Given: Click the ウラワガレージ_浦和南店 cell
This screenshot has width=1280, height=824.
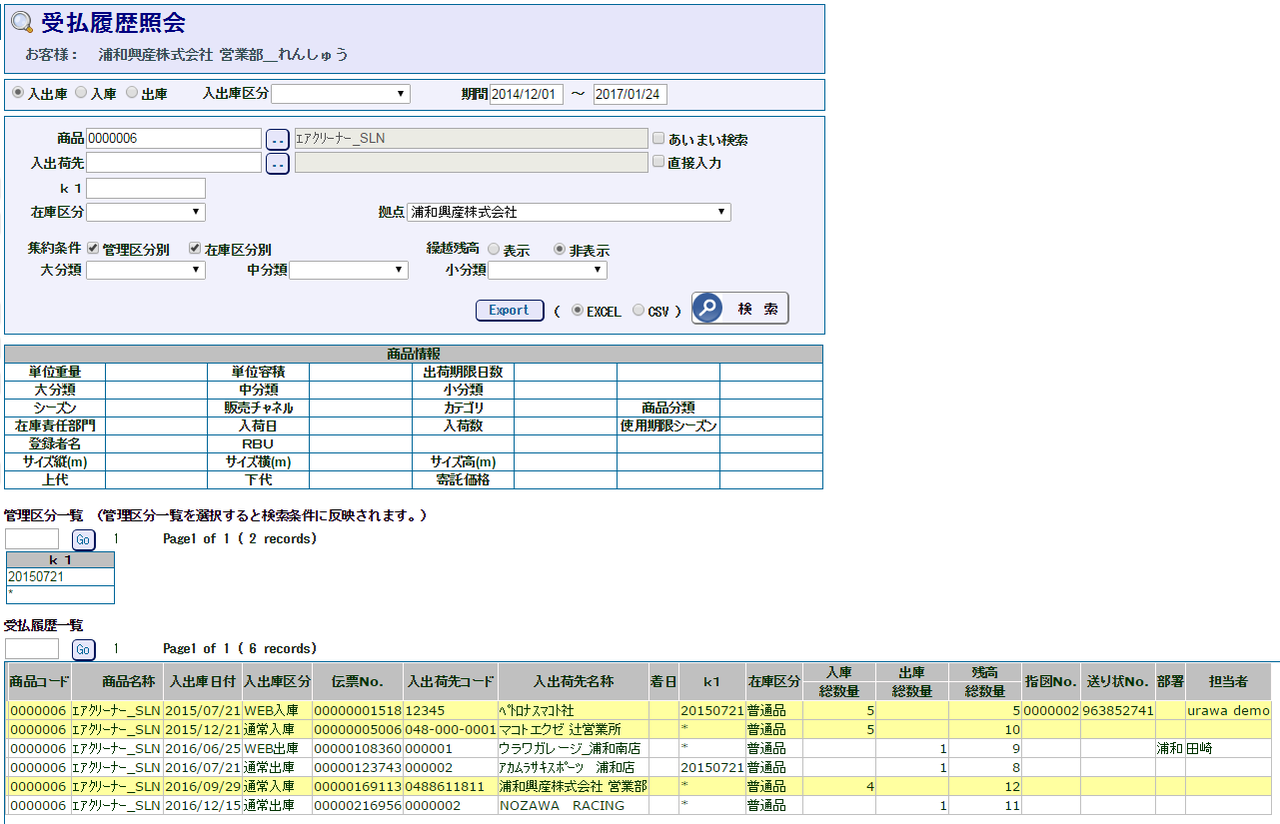Looking at the screenshot, I should [572, 749].
